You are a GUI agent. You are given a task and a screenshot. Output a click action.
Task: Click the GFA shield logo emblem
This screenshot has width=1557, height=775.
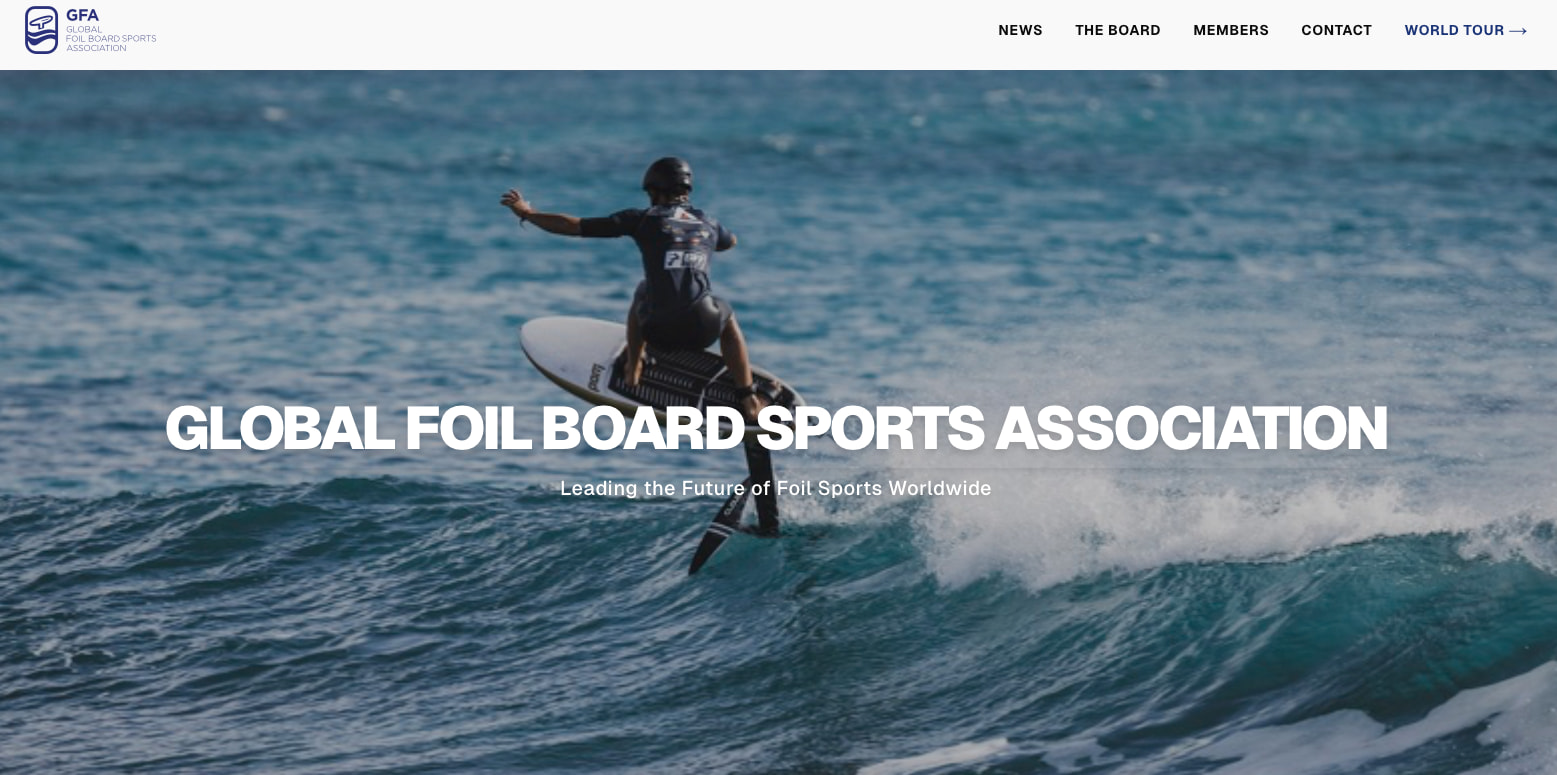42,30
